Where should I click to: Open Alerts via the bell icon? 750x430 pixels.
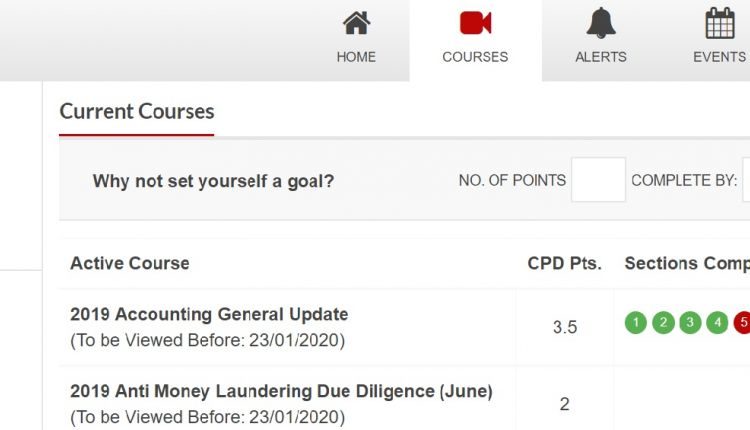pos(601,23)
